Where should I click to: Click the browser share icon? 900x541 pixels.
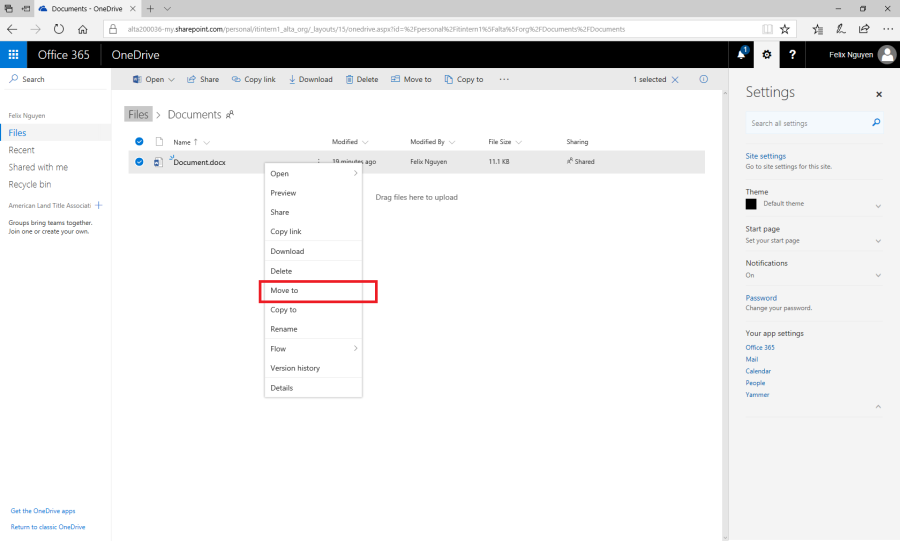point(864,29)
